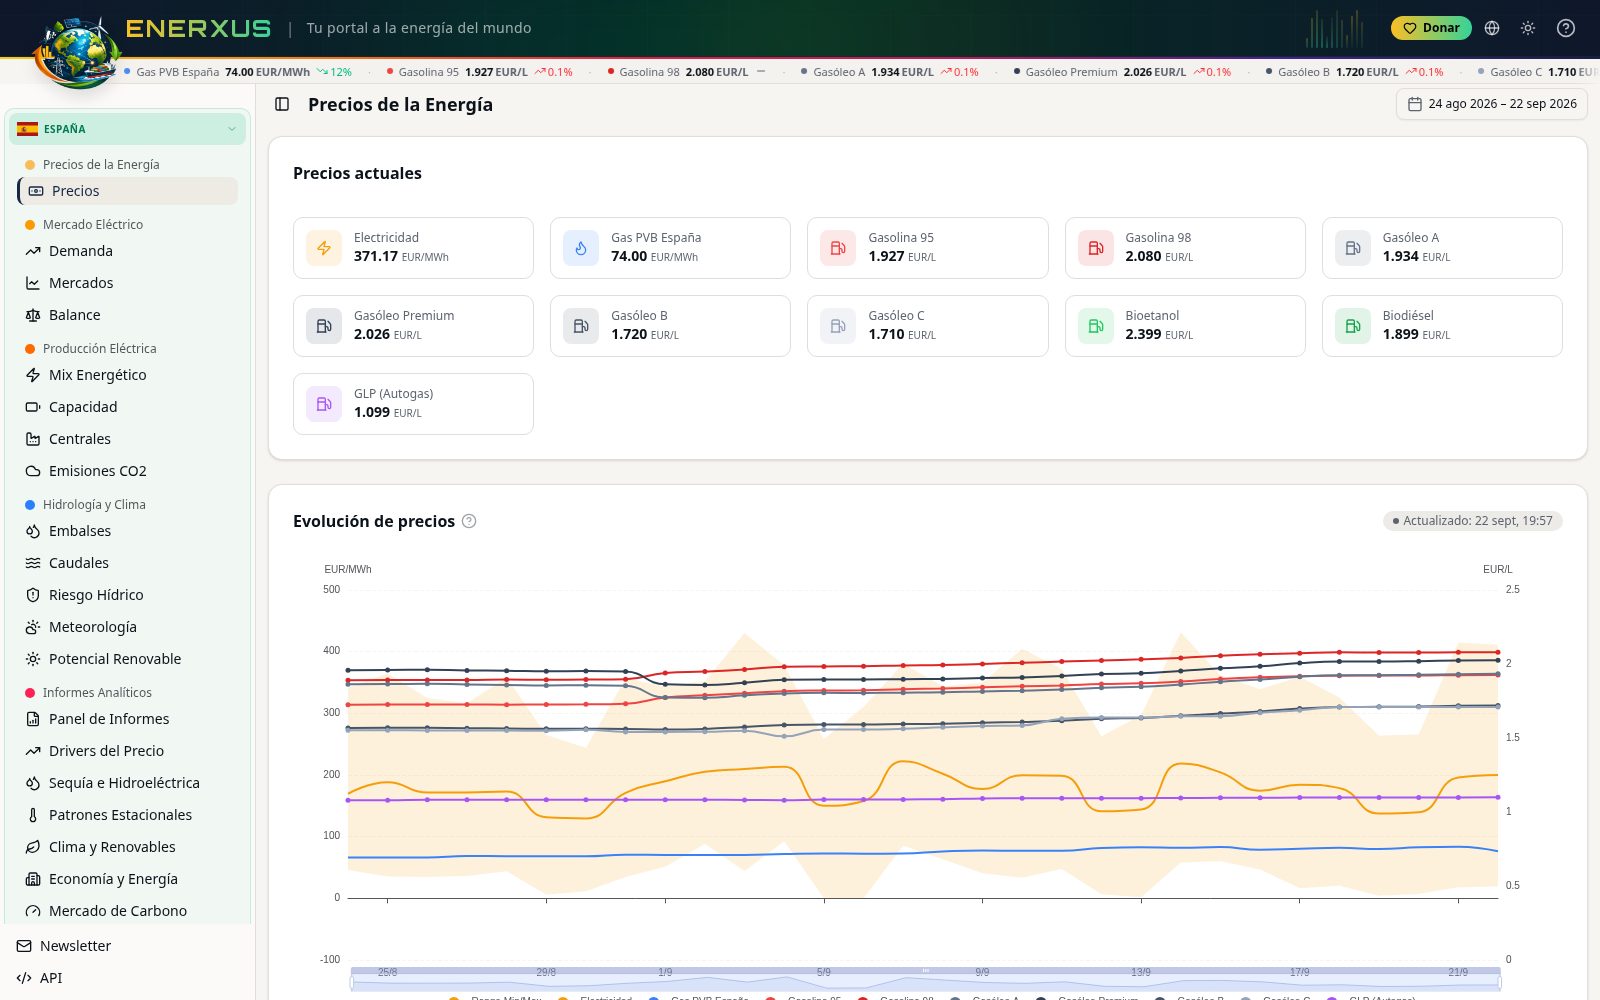Click the ENERXUS logo

pos(198,28)
